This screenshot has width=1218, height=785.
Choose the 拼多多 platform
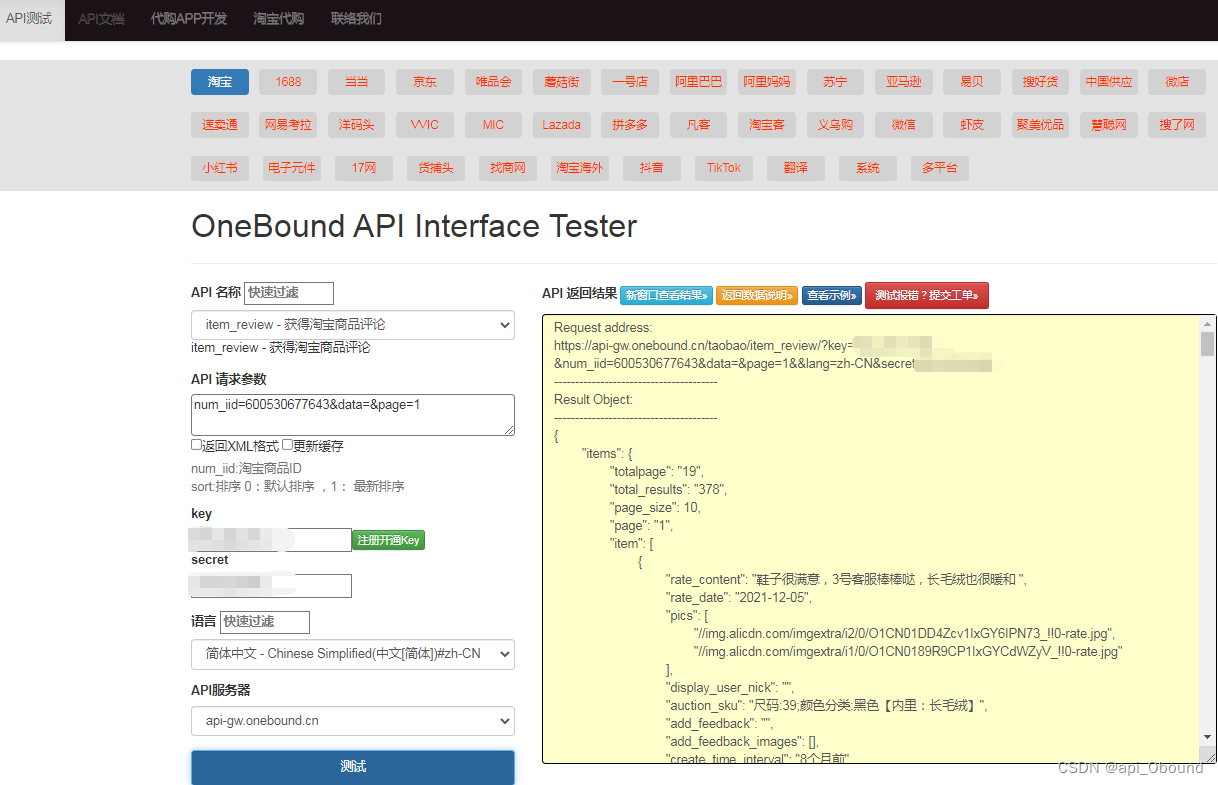pos(630,125)
